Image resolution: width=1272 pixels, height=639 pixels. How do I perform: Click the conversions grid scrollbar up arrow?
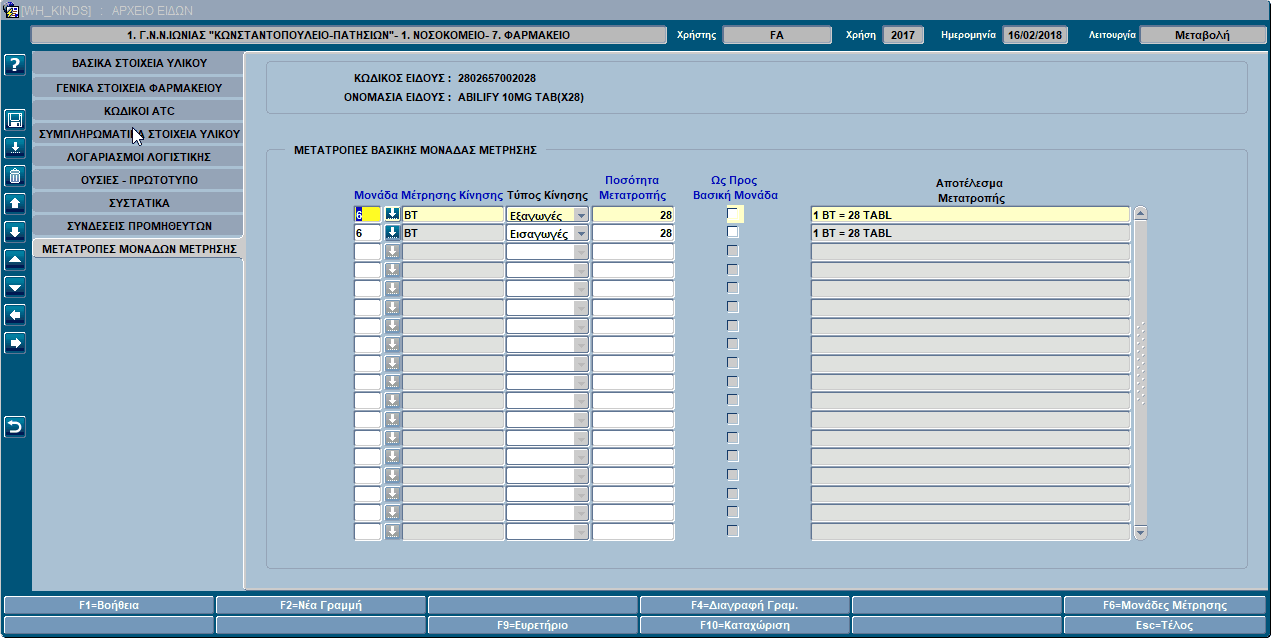[x=1140, y=213]
